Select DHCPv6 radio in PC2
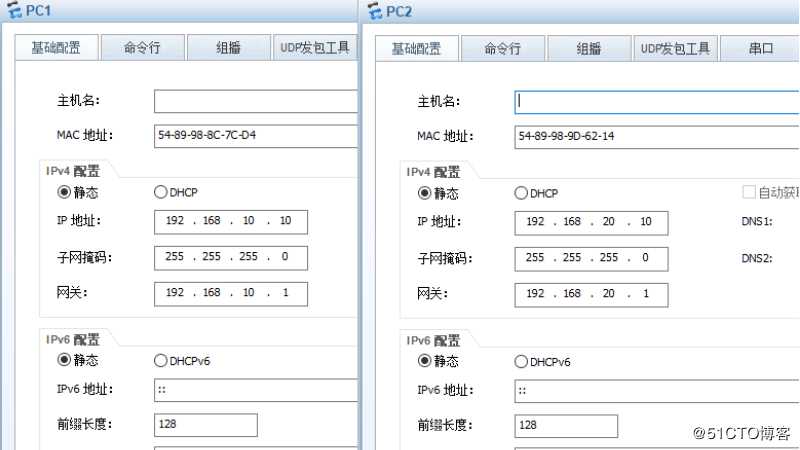This screenshot has height=450, width=800. click(x=521, y=362)
